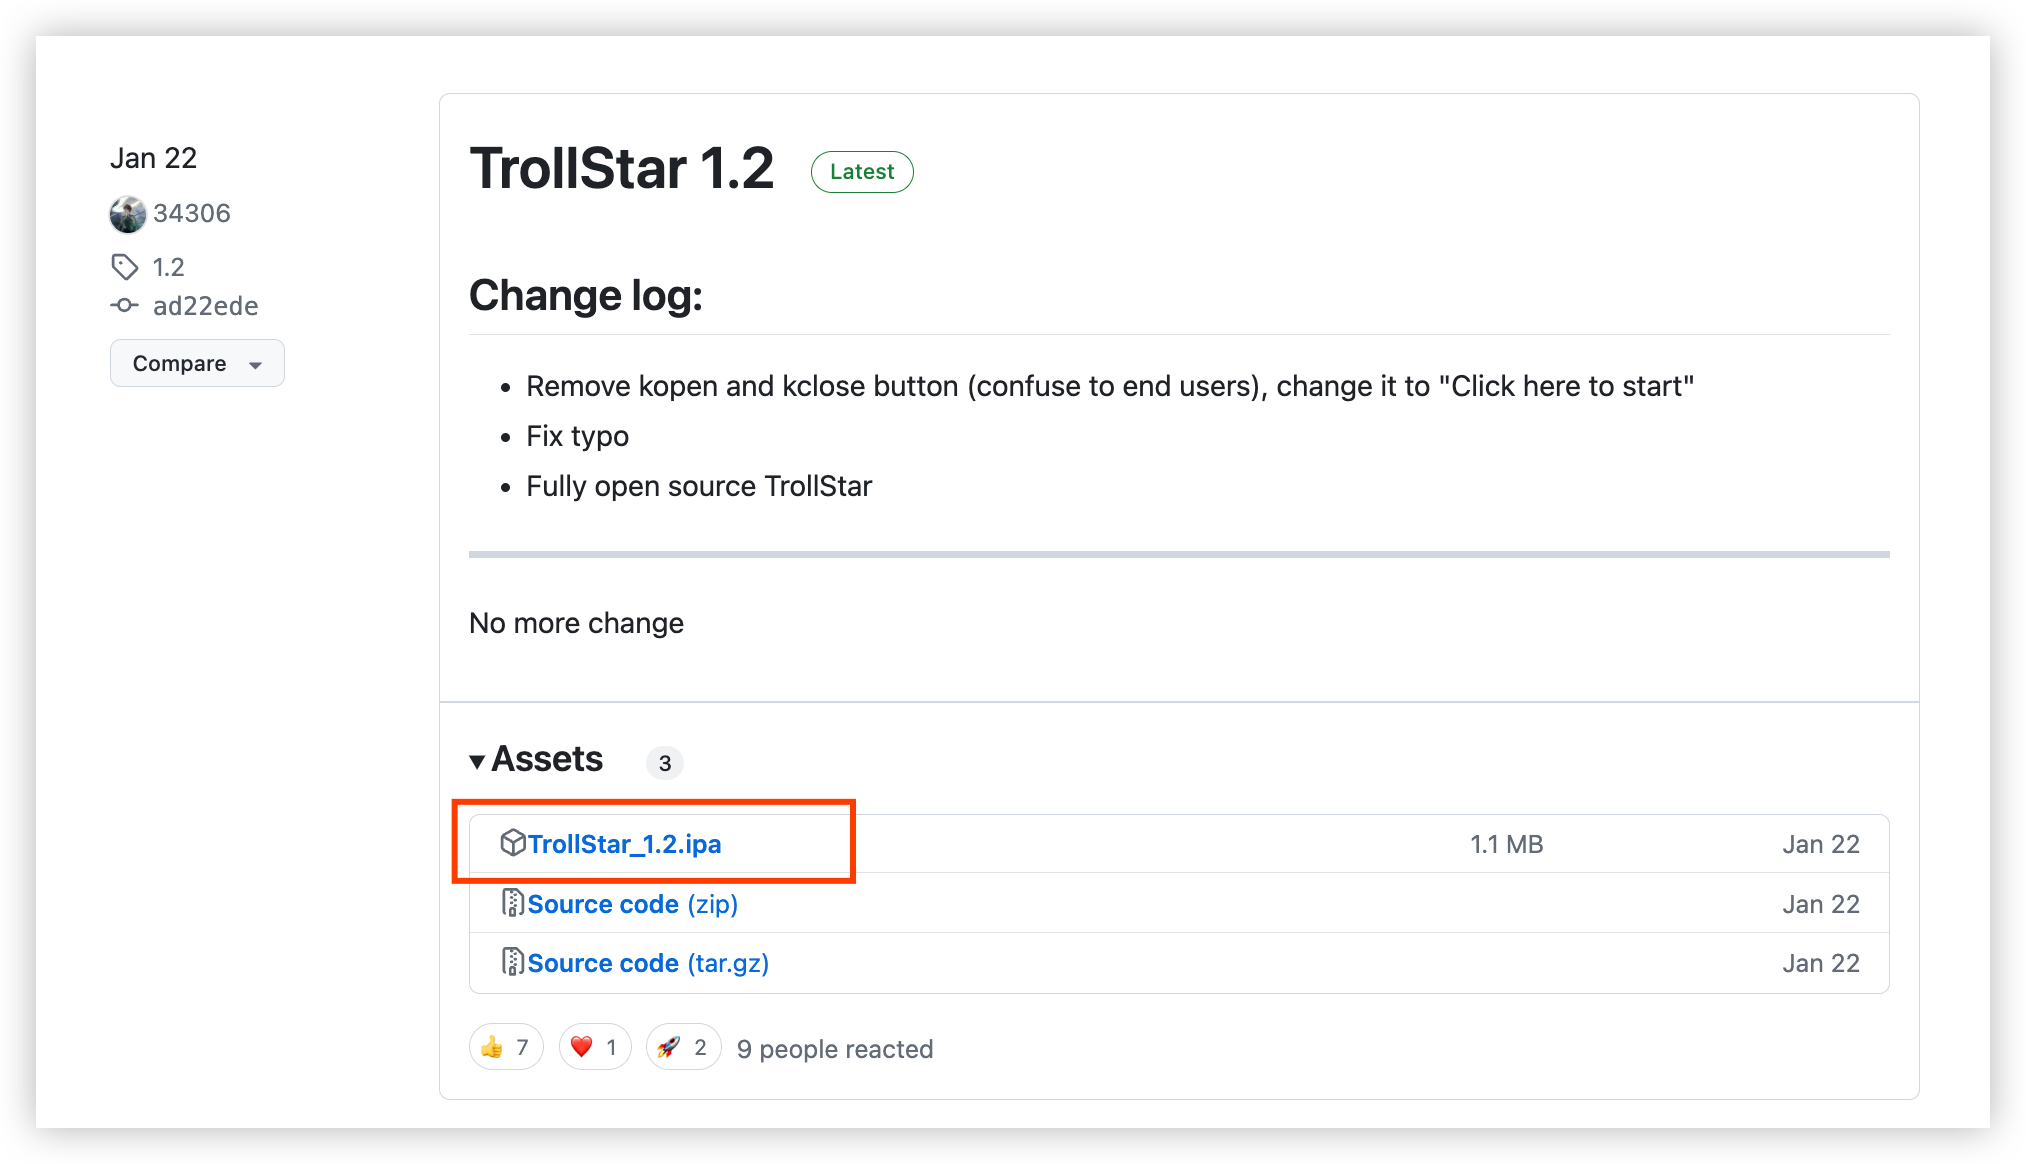Click the commit icon beside ad22ede
2026x1164 pixels.
124,305
